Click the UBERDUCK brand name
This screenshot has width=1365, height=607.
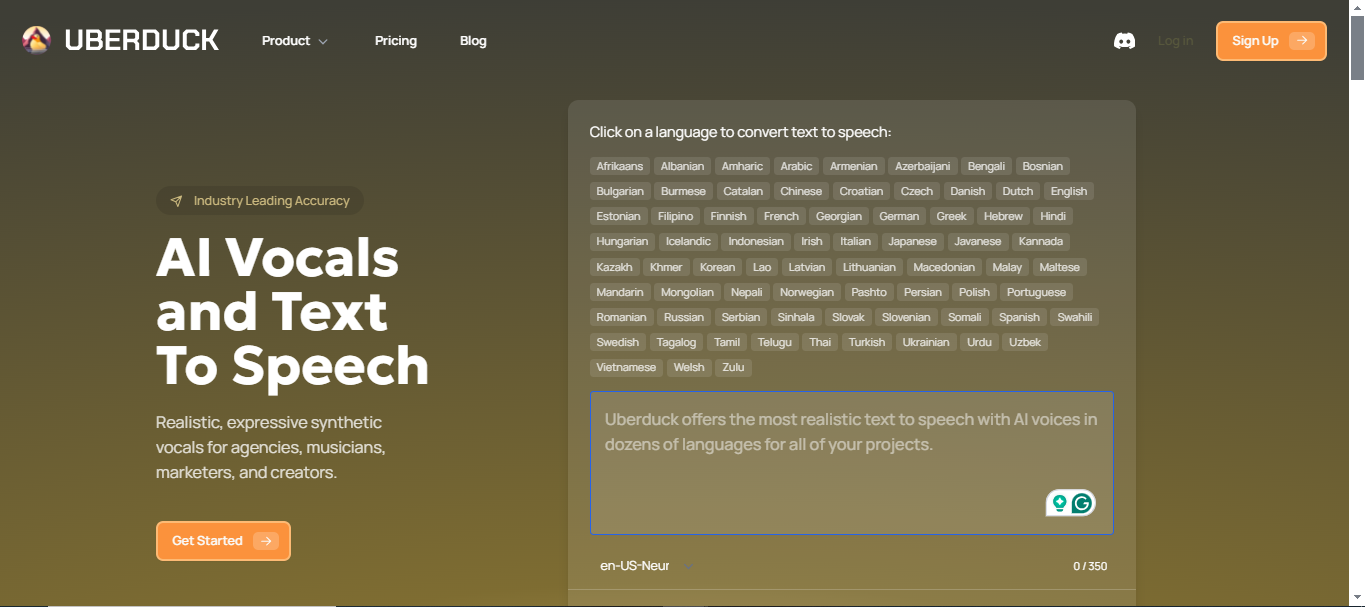pos(142,40)
